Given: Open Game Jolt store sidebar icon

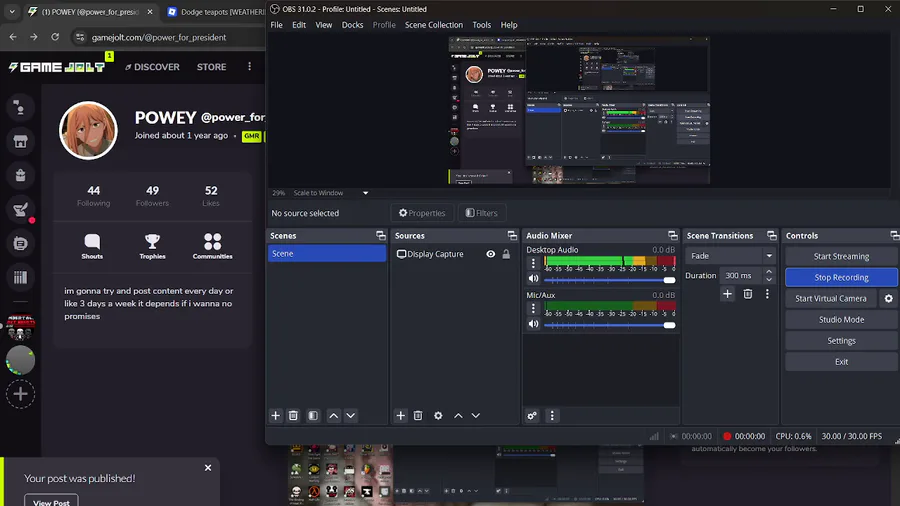Looking at the screenshot, I should (20, 142).
